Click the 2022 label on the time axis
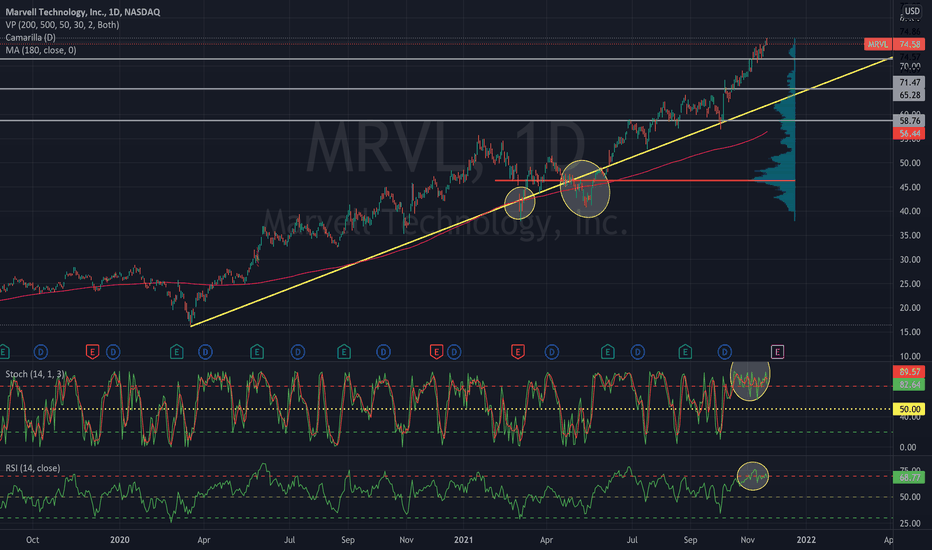 tap(805, 540)
